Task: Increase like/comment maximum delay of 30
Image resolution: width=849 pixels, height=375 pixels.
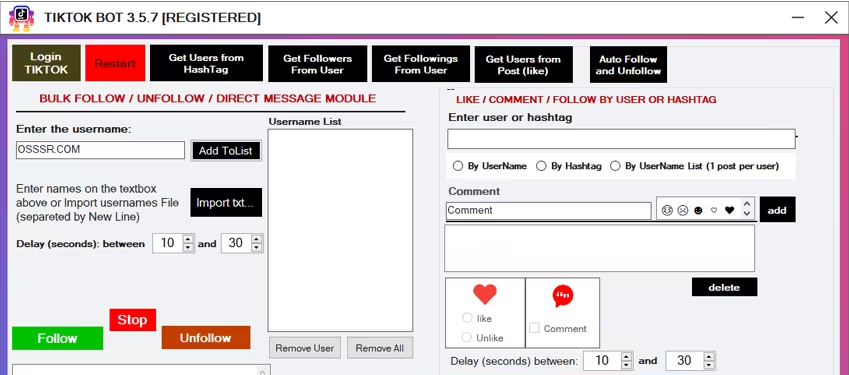Action: [x=709, y=356]
